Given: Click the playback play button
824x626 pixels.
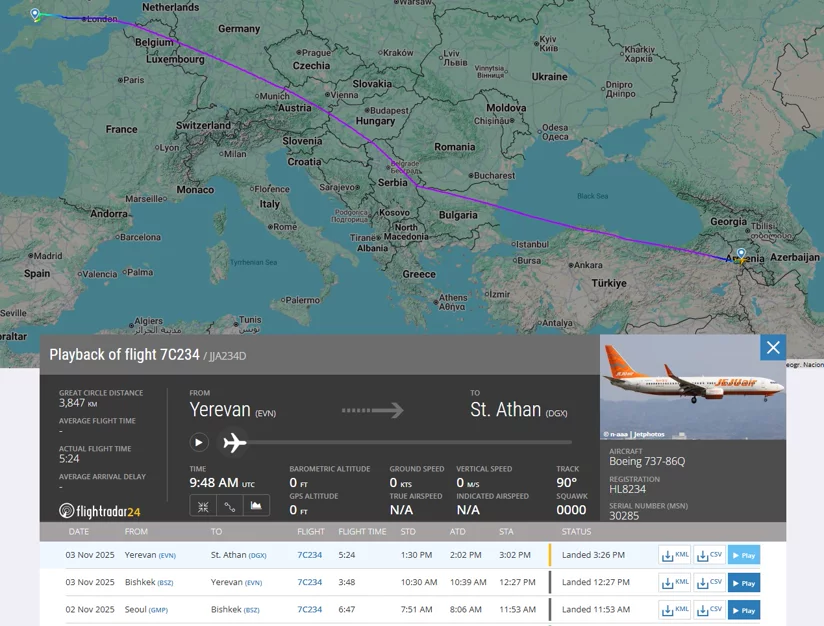Looking at the screenshot, I should pos(199,443).
